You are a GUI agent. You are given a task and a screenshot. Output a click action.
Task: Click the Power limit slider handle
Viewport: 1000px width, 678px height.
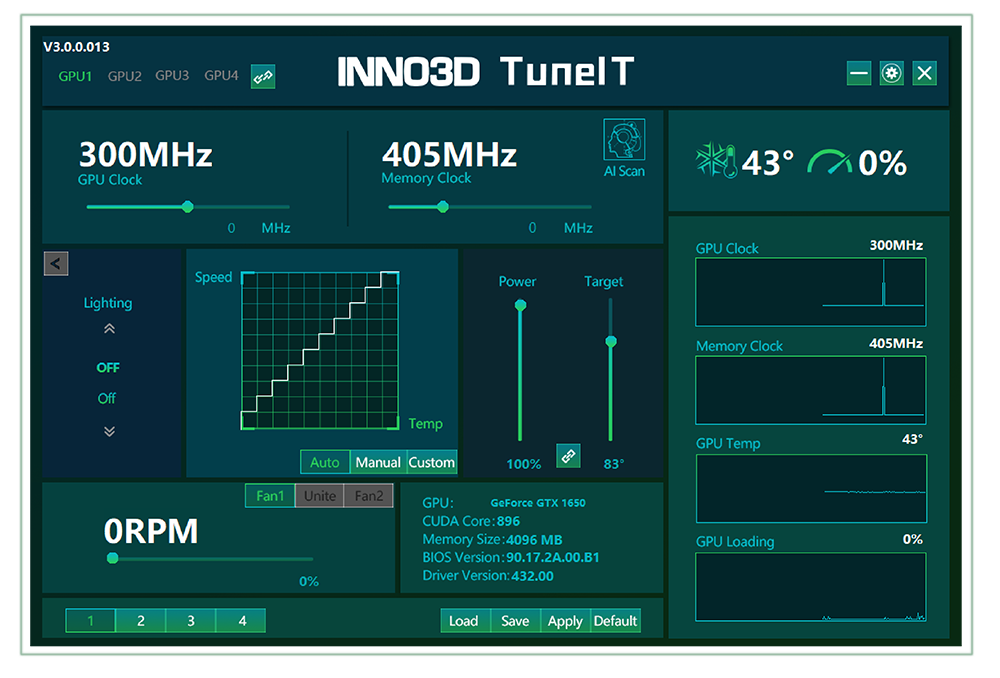(520, 305)
